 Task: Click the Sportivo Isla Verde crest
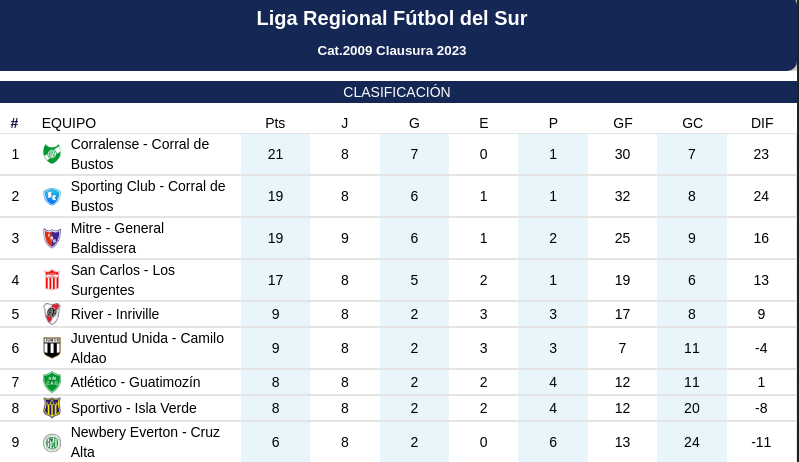coord(52,408)
